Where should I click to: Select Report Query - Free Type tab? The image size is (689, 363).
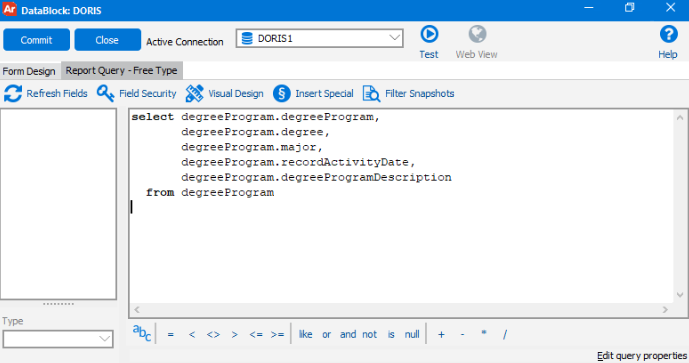coord(121,71)
